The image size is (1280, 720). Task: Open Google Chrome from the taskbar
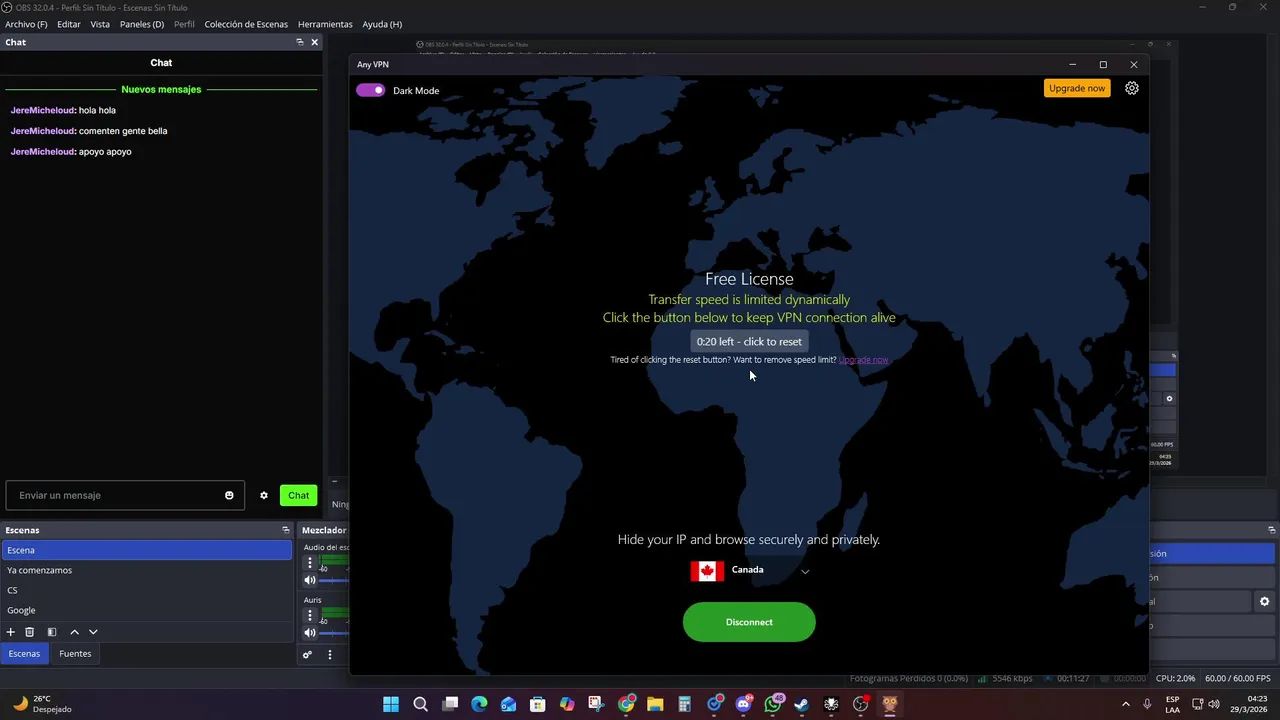tap(626, 704)
